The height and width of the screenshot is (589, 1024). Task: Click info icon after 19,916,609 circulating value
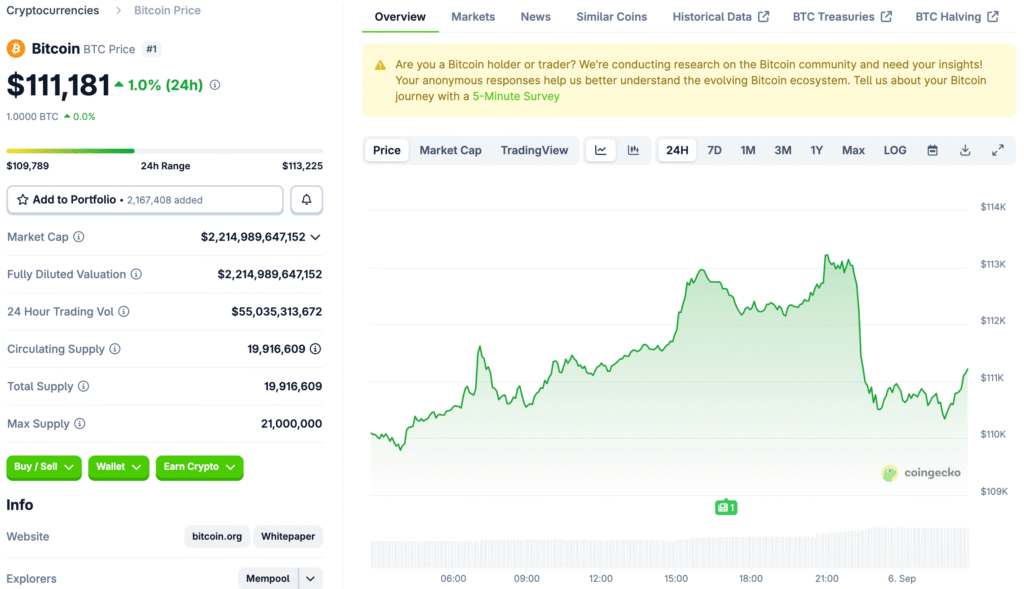[x=315, y=349]
